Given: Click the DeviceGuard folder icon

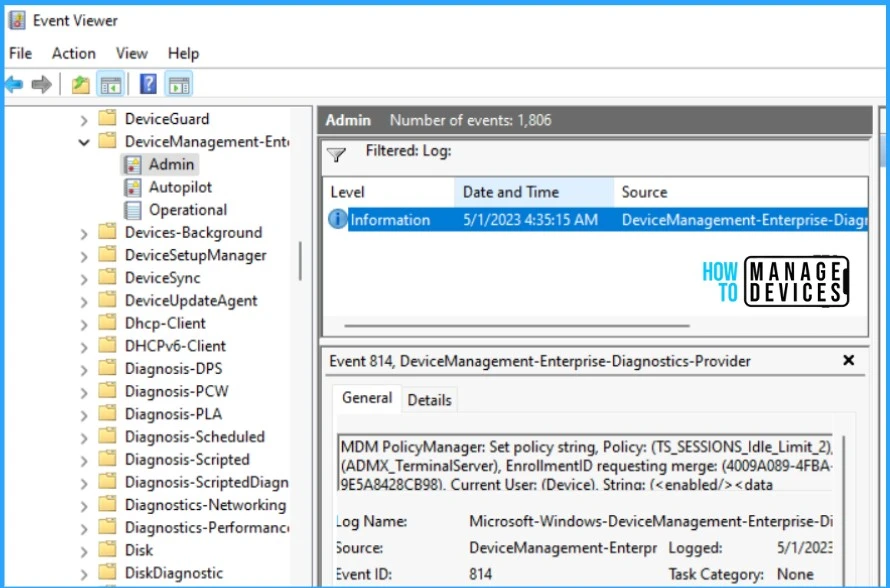Looking at the screenshot, I should (107, 118).
